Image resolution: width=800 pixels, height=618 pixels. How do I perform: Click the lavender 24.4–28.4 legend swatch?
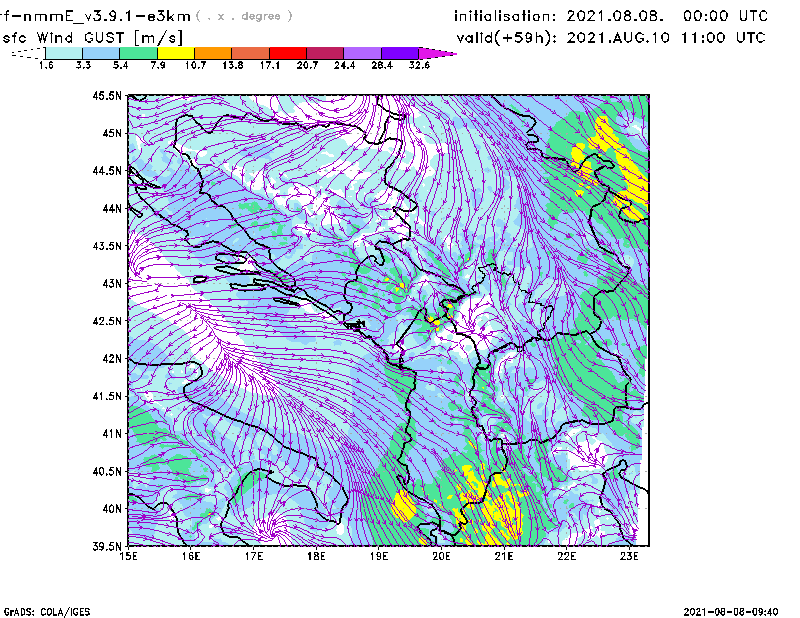tap(362, 53)
